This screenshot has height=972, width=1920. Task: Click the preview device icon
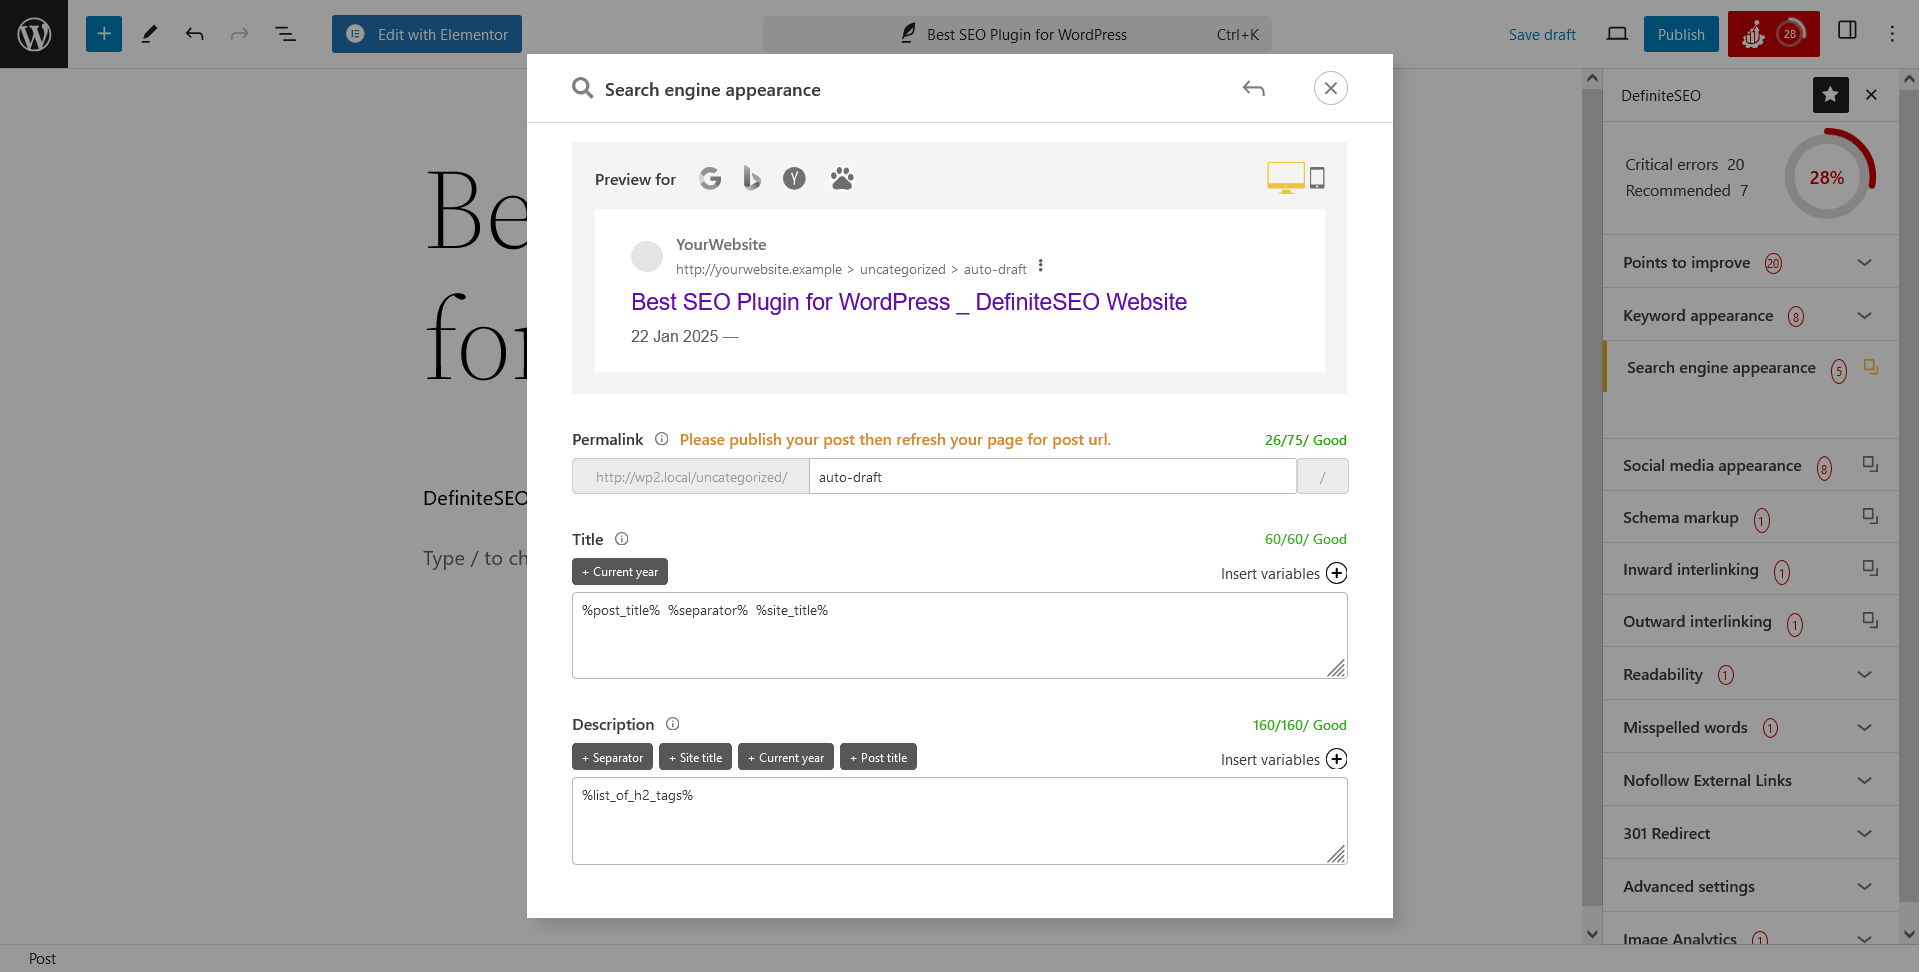point(1617,34)
